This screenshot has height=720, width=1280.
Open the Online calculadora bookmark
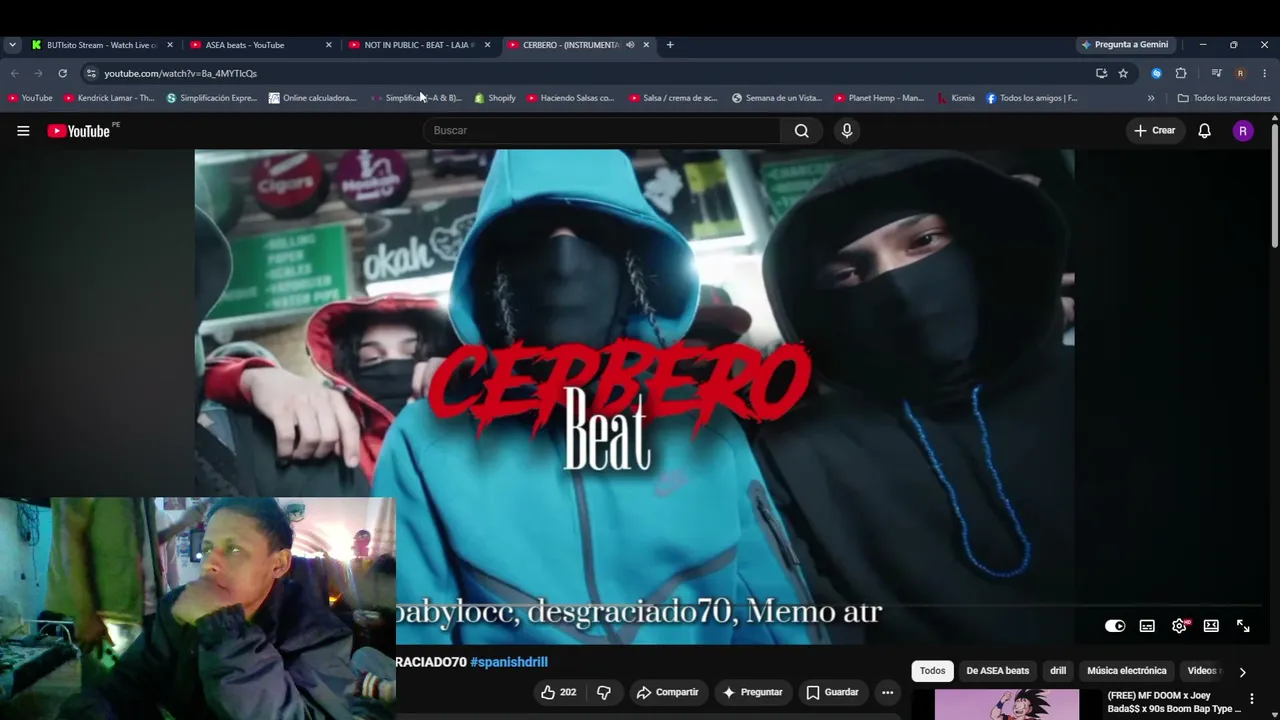(313, 98)
